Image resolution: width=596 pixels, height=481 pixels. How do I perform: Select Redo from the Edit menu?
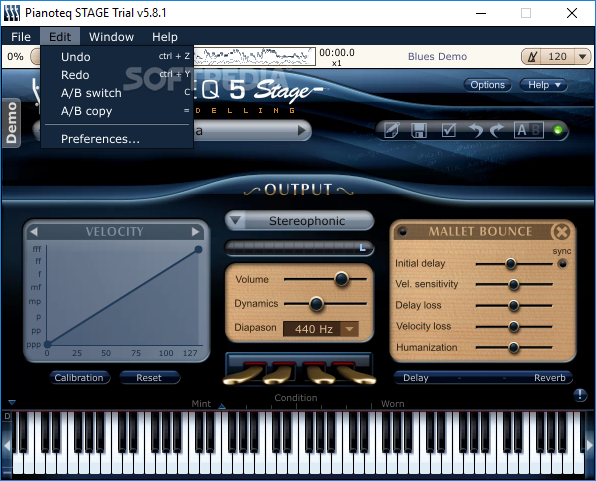(117, 75)
